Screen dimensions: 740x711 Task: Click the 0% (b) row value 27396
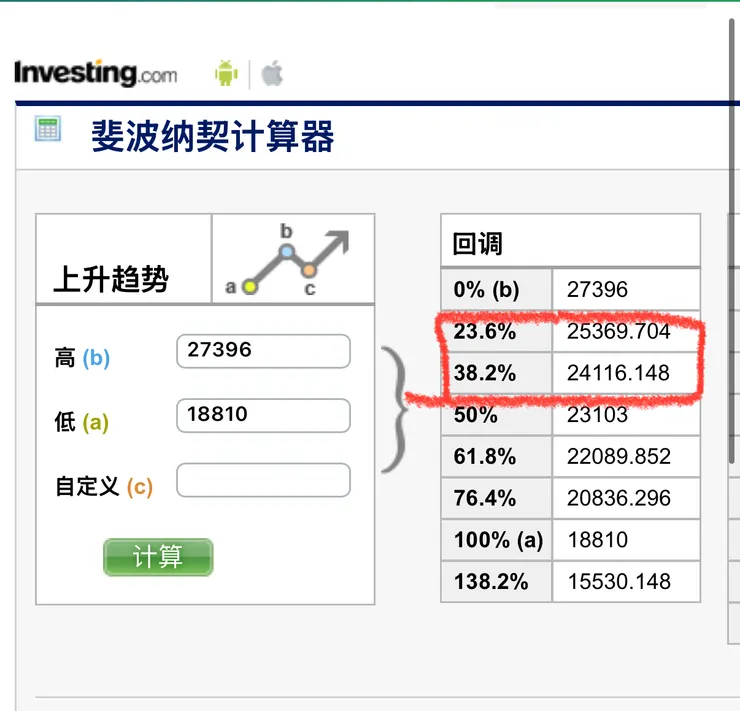[x=597, y=290]
